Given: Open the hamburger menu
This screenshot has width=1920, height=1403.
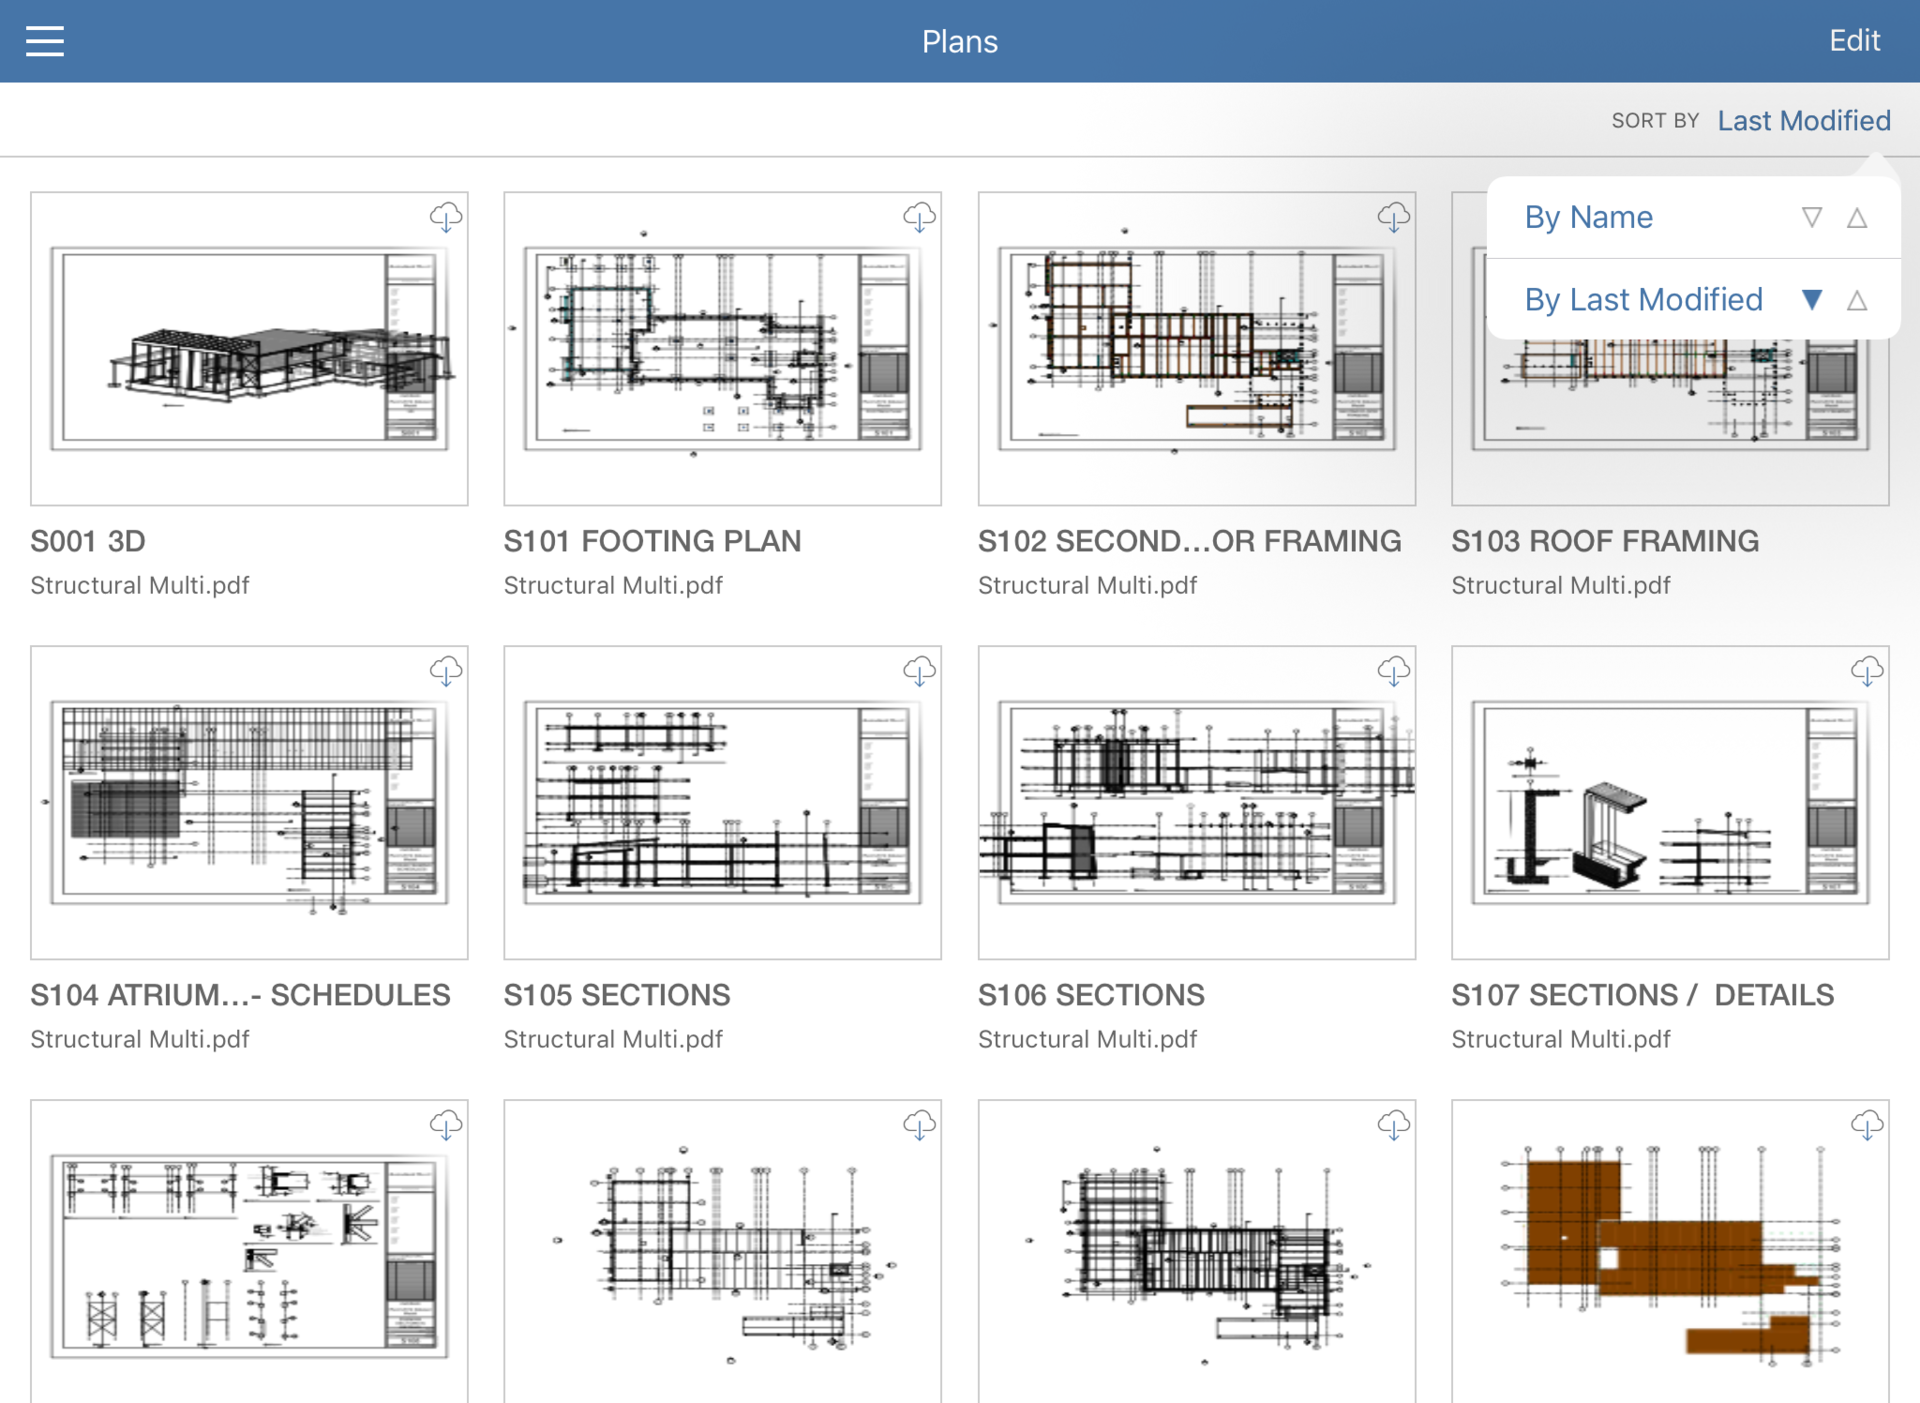Looking at the screenshot, I should (45, 41).
